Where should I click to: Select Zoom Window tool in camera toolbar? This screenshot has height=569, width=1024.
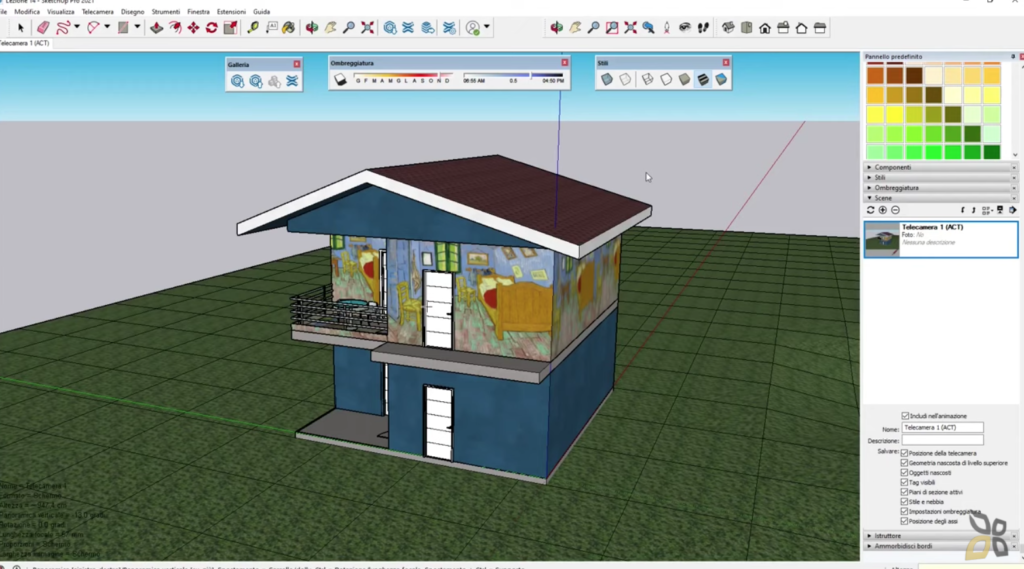coord(612,27)
